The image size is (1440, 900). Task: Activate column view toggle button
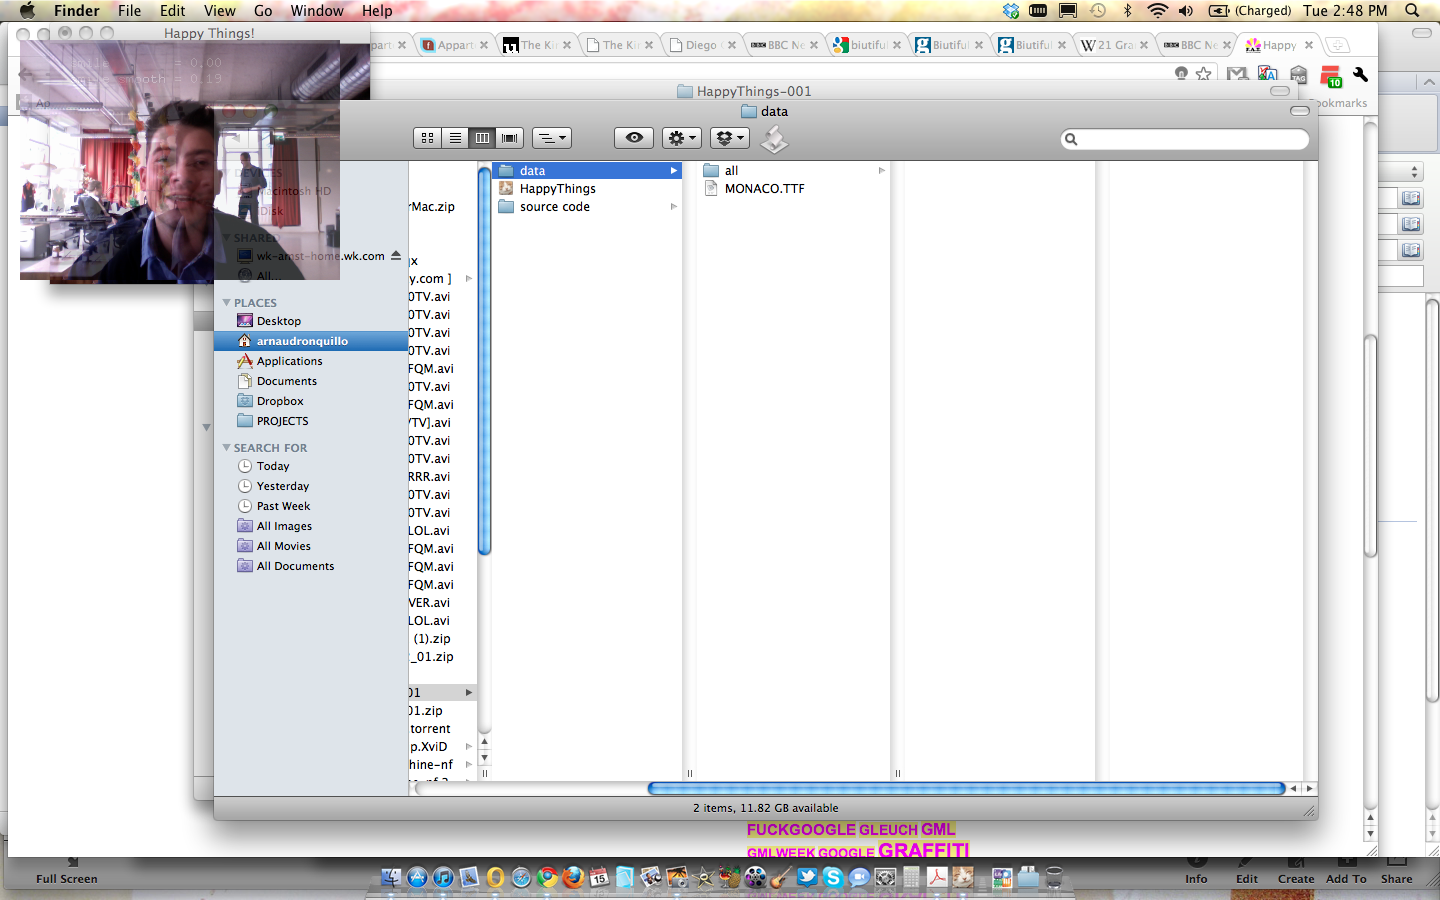coord(482,138)
